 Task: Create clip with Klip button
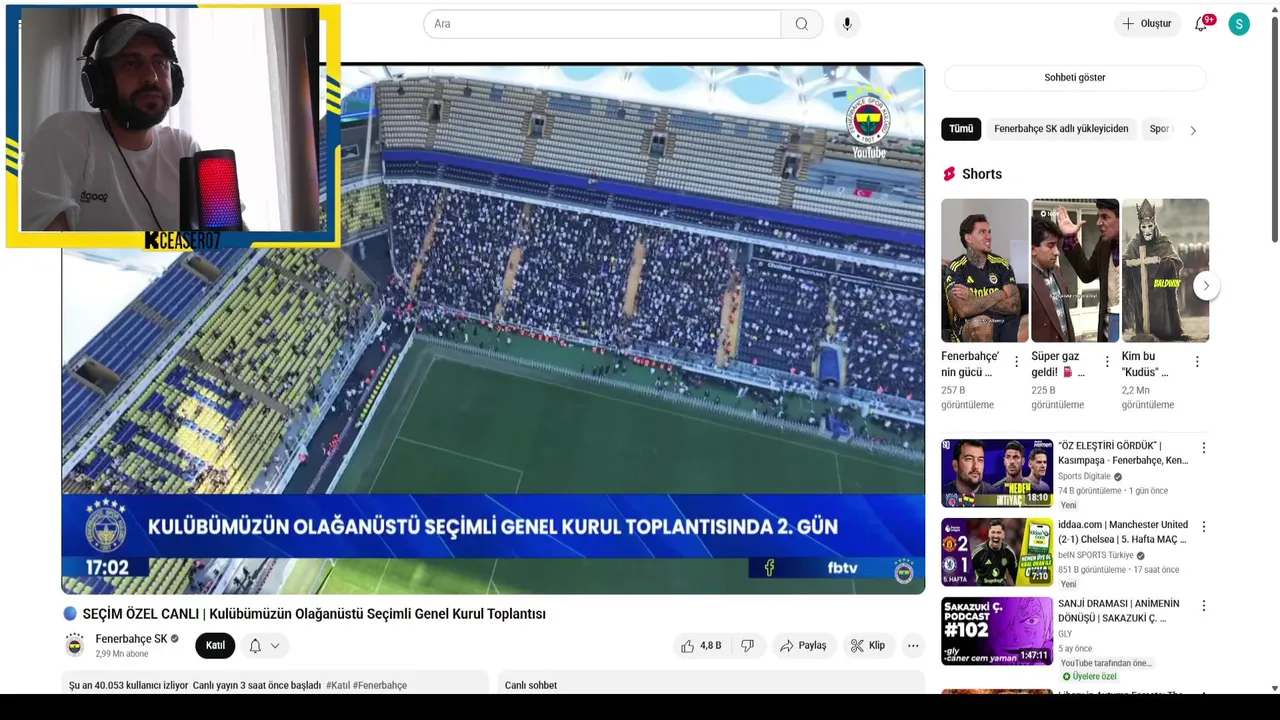tap(867, 646)
